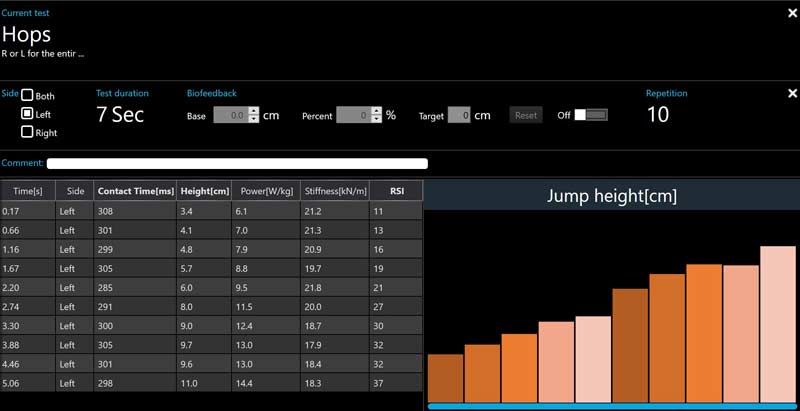
Task: Check the Right side checkbox
Action: [27, 133]
